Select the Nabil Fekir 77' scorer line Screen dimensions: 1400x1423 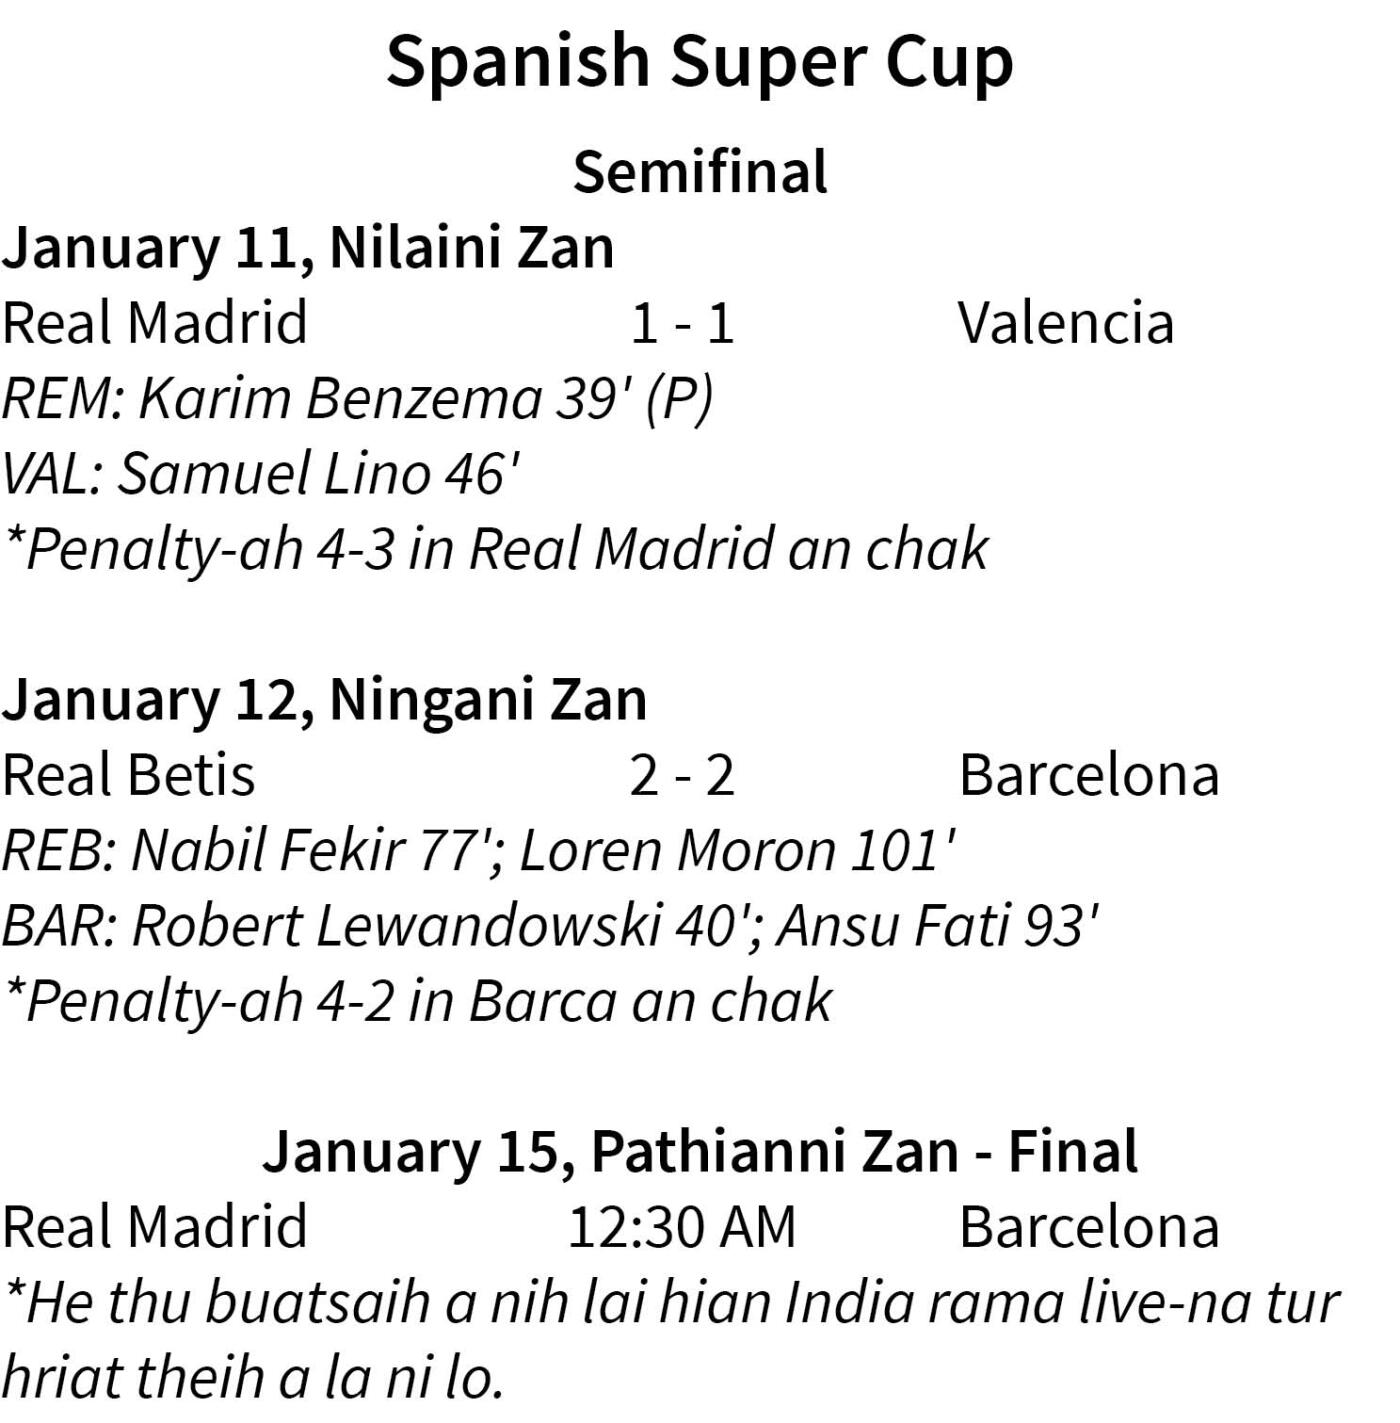(479, 850)
